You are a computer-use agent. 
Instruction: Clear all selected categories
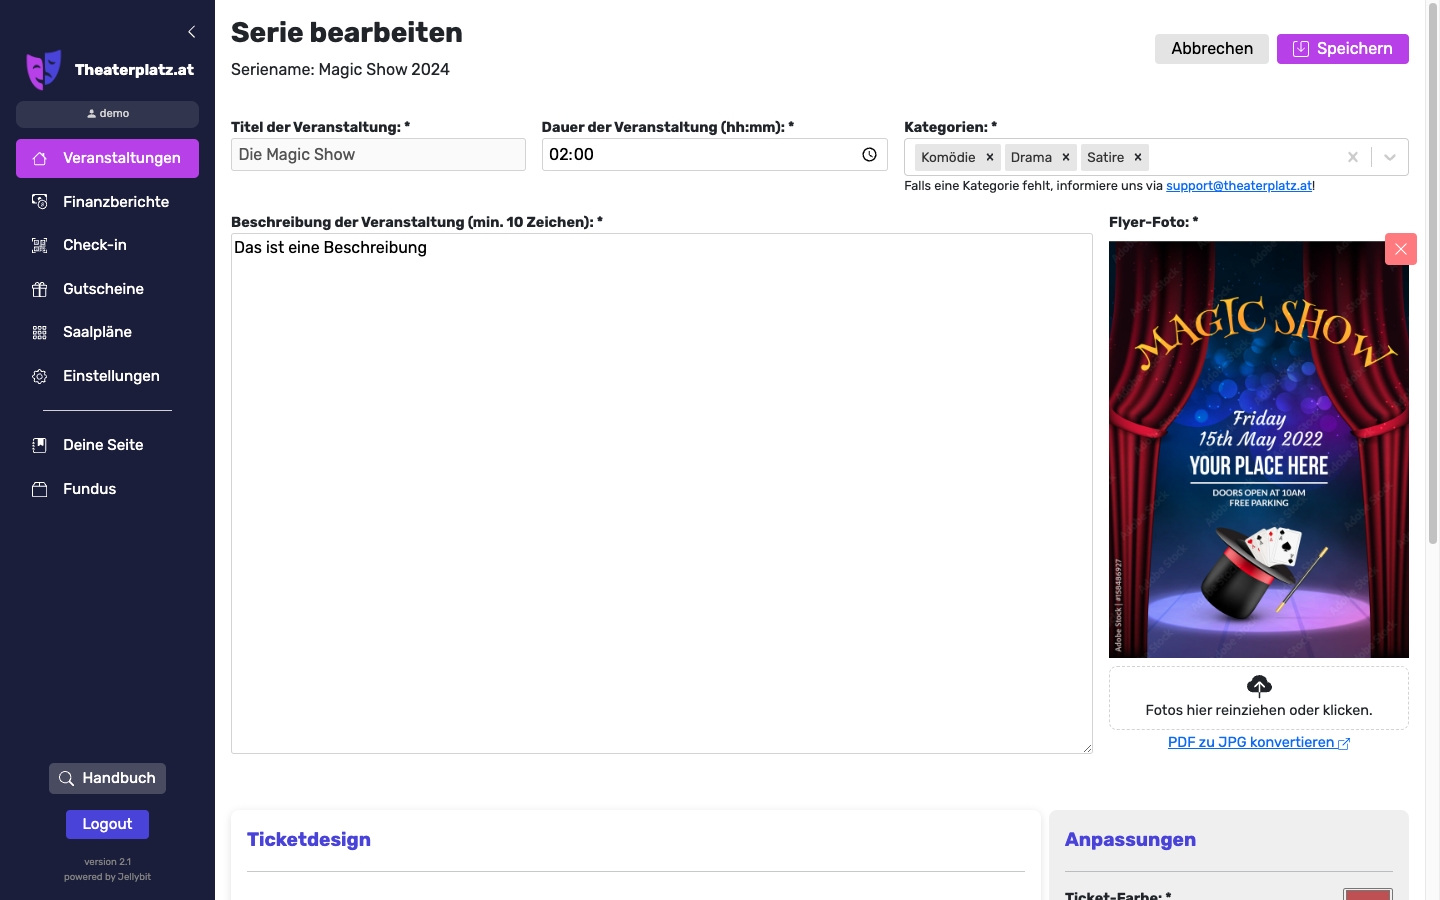1352,158
